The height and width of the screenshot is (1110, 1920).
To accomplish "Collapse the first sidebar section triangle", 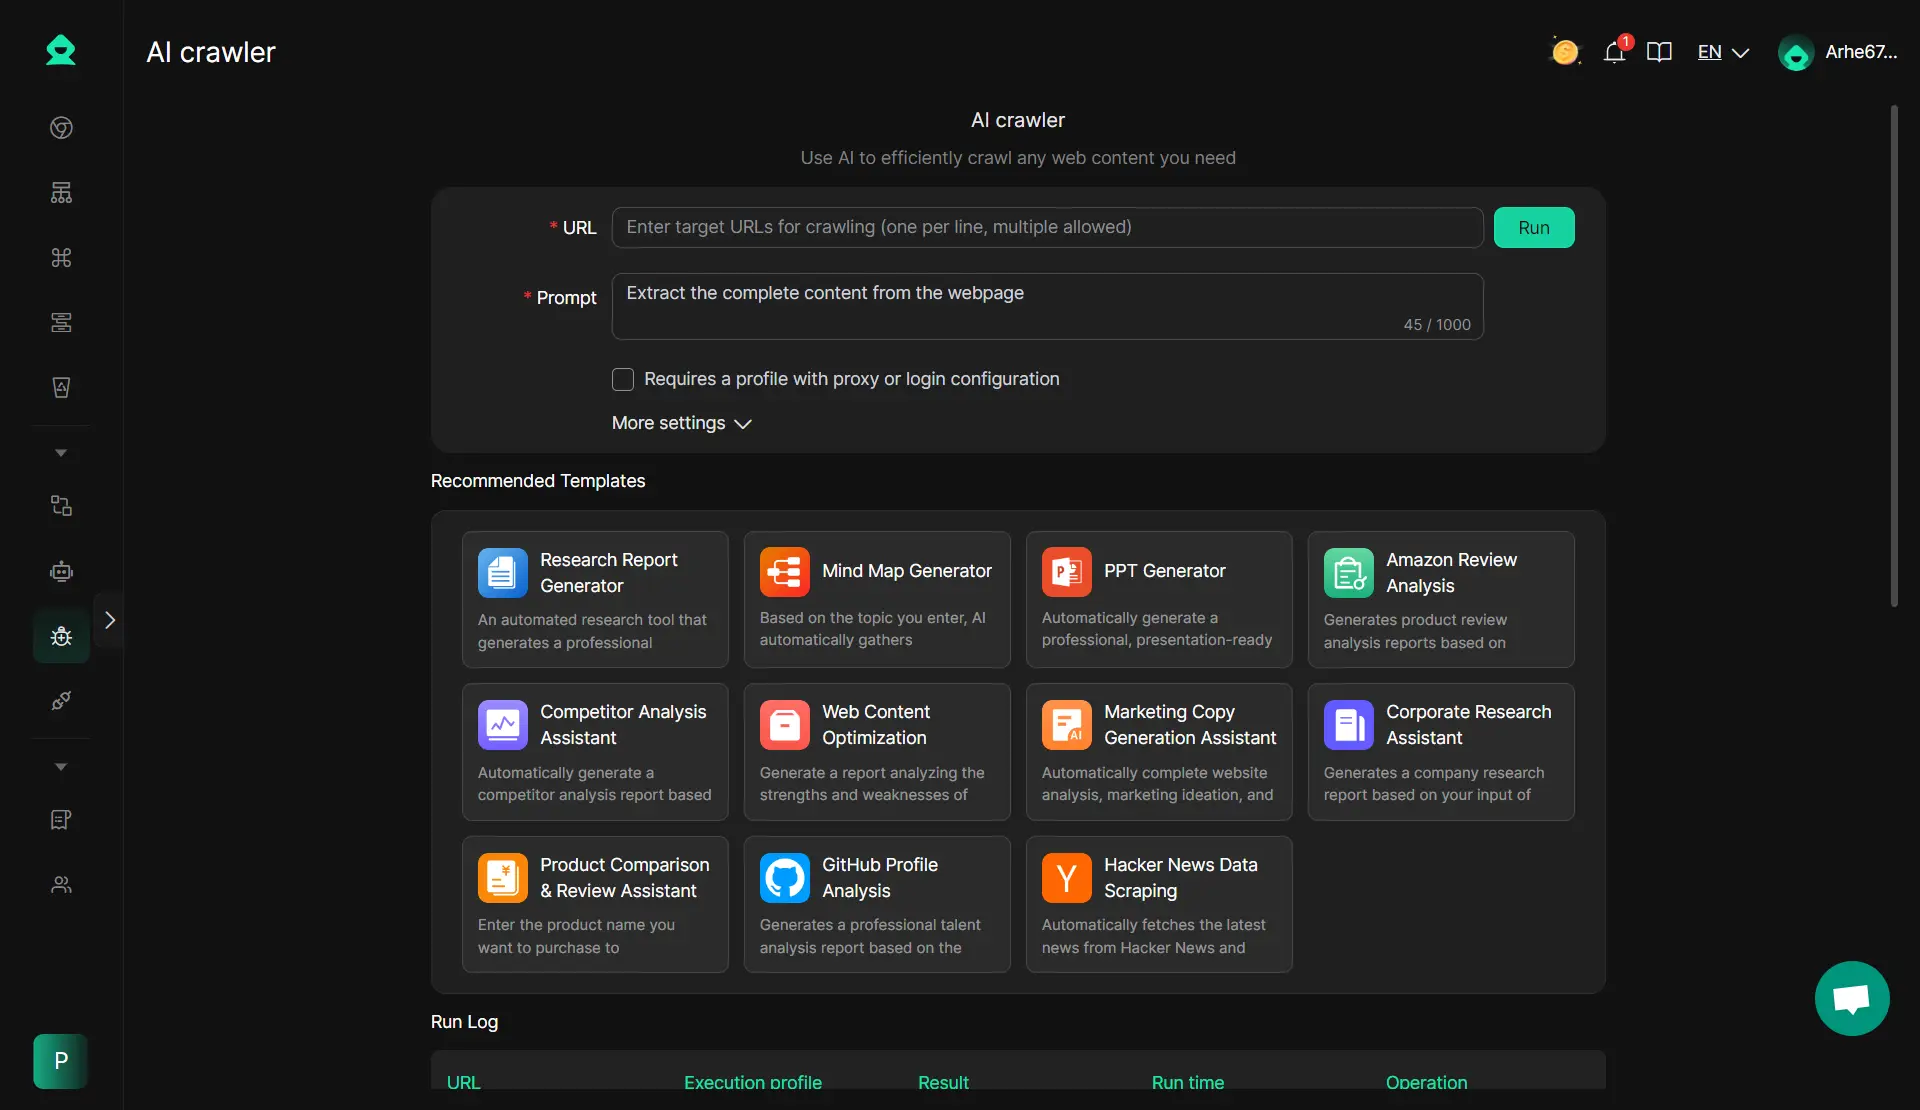I will 61,453.
